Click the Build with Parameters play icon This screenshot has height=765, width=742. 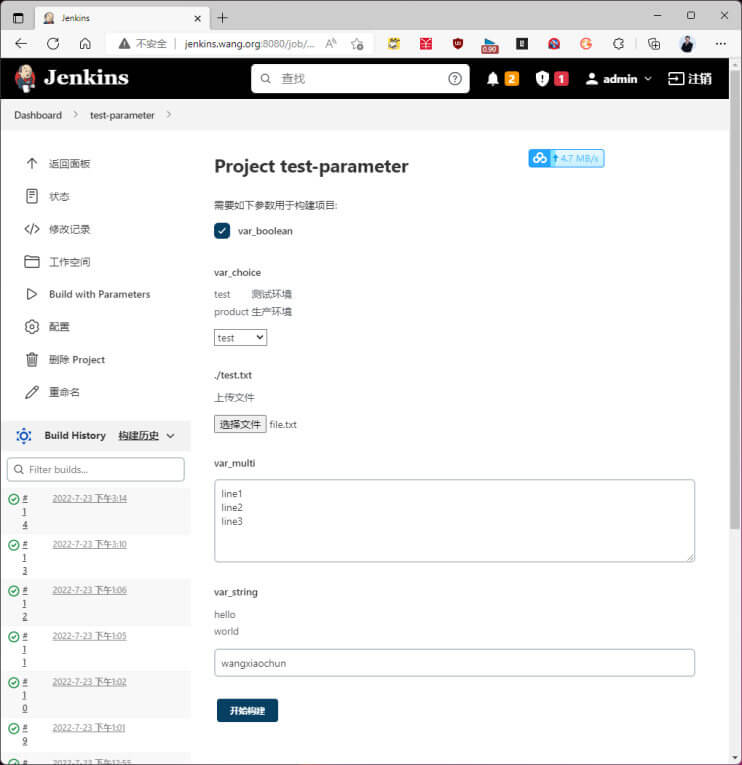(32, 294)
